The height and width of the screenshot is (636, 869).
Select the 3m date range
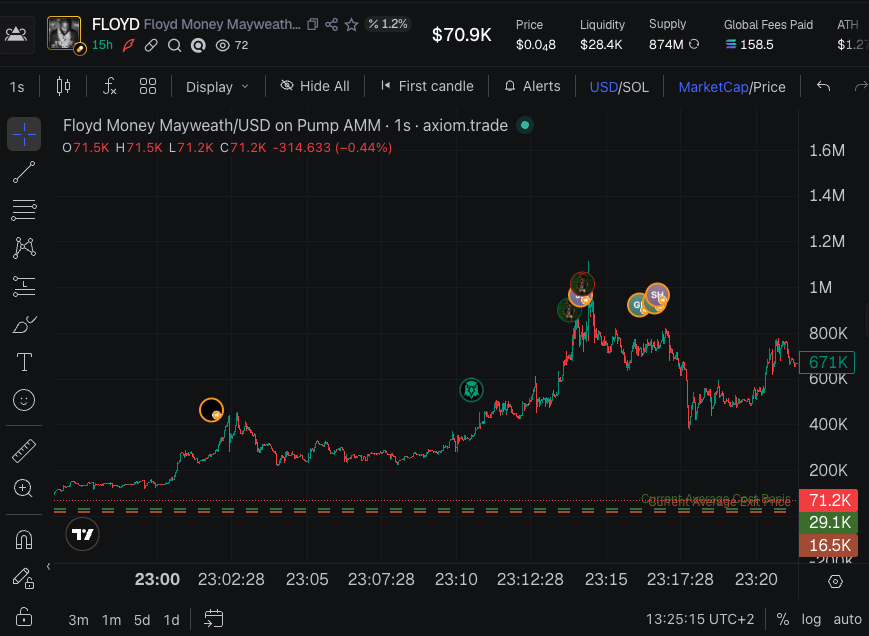(x=78, y=620)
